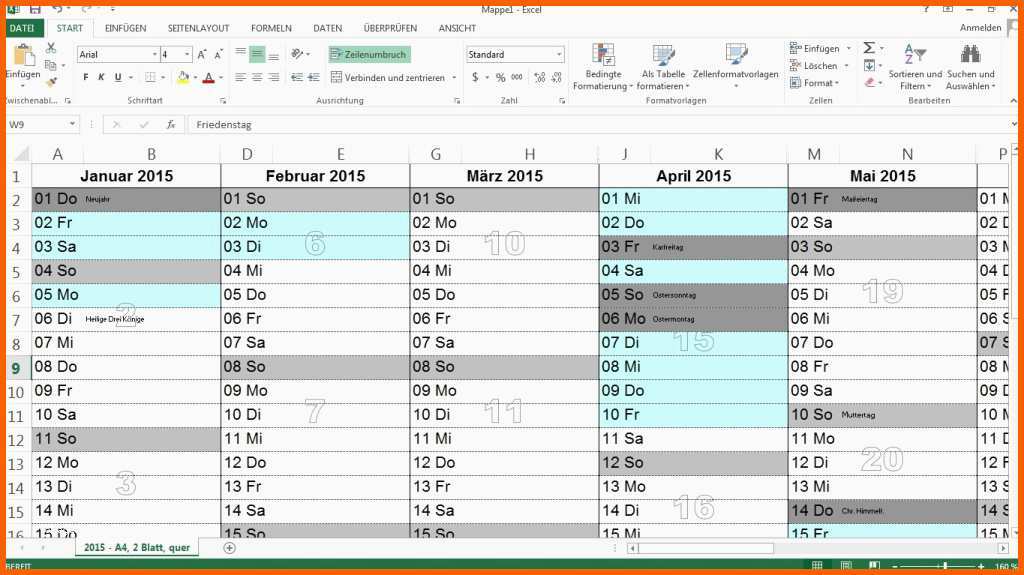This screenshot has width=1024, height=575.
Task: Open the Format cells dropdown
Action: 814,83
